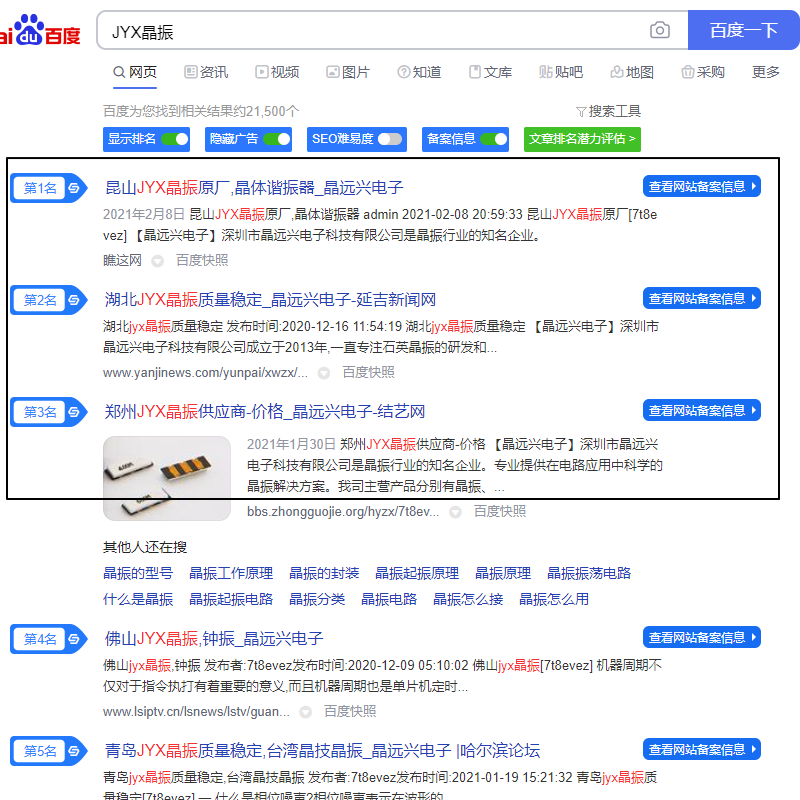This screenshot has width=800, height=800.
Task: Click the 文库 document icon
Action: [475, 72]
